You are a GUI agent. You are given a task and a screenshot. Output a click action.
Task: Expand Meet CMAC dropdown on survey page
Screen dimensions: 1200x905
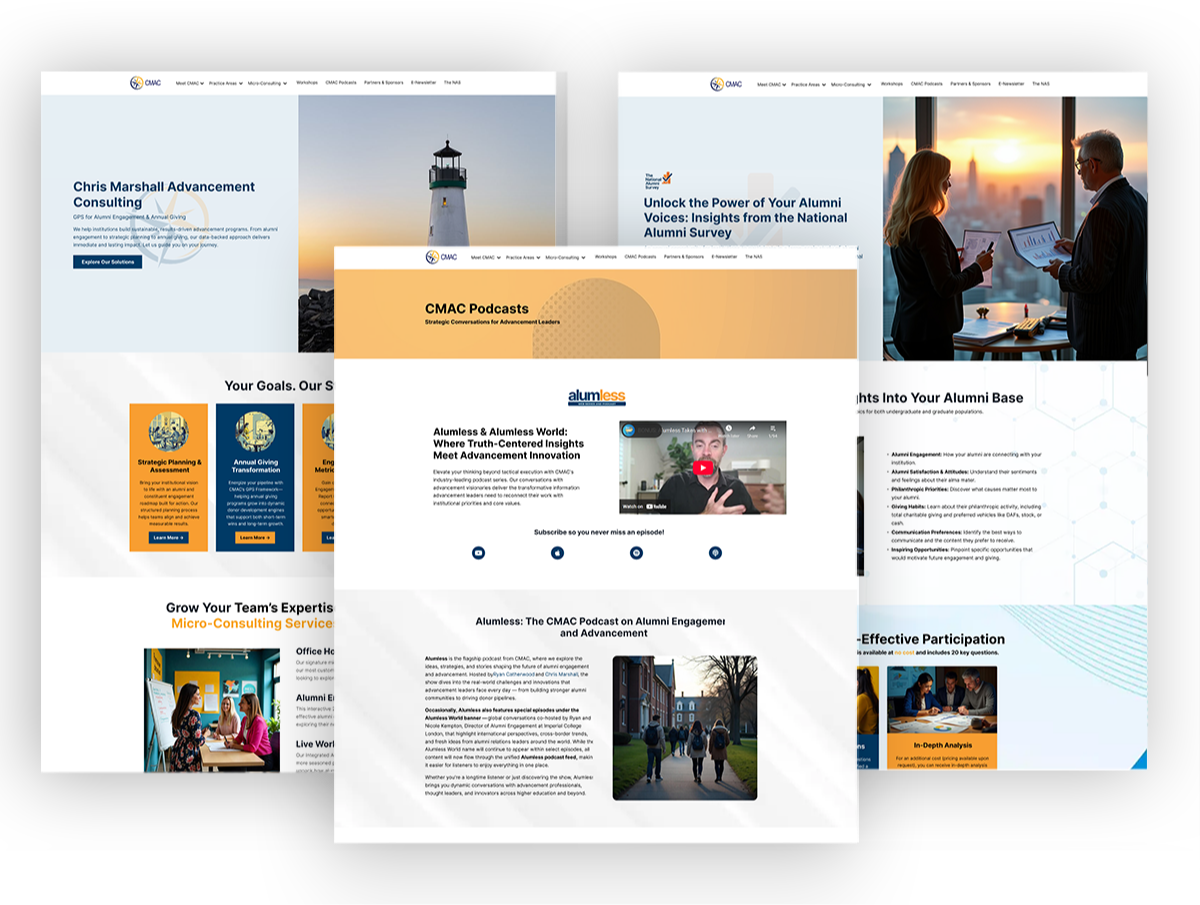772,84
